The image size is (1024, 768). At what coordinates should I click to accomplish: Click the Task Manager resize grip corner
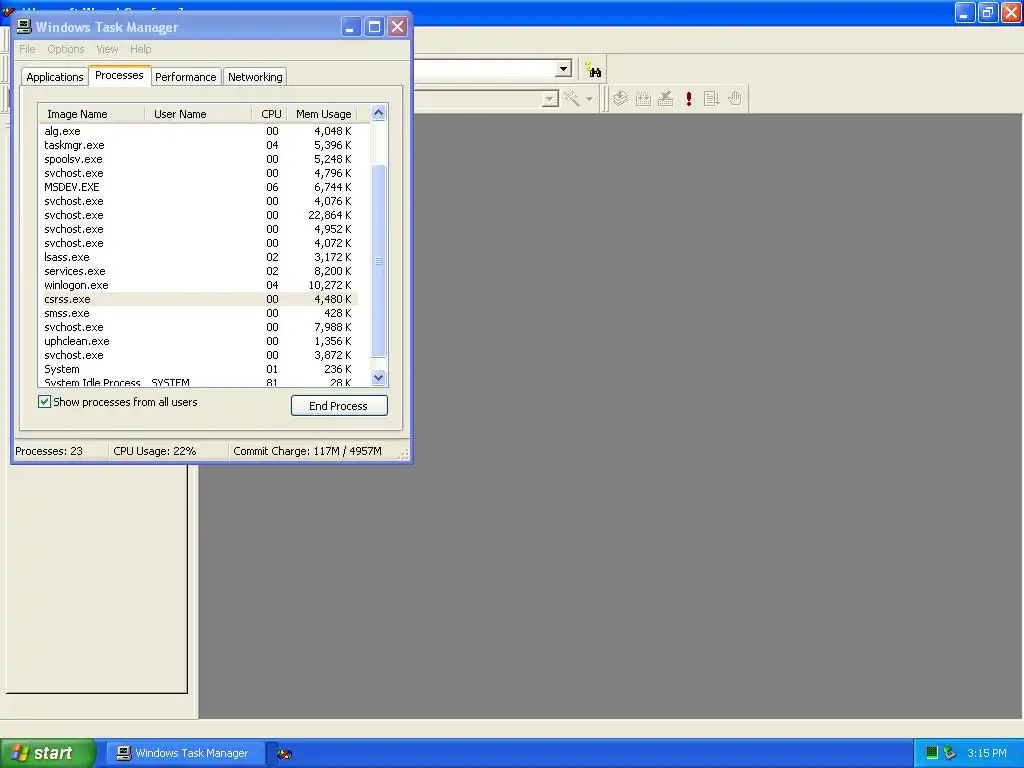point(404,455)
